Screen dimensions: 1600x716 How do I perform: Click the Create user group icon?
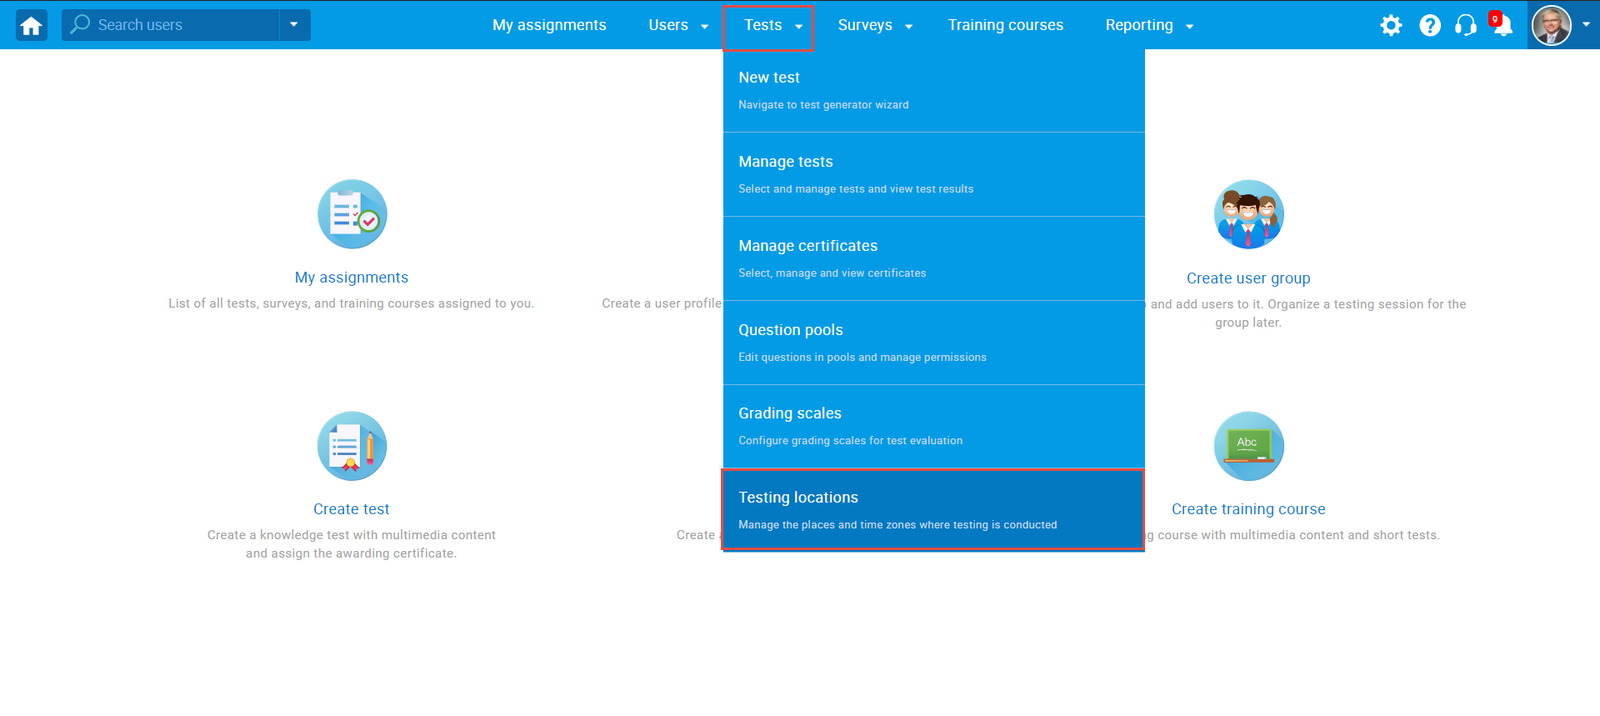(x=1248, y=214)
